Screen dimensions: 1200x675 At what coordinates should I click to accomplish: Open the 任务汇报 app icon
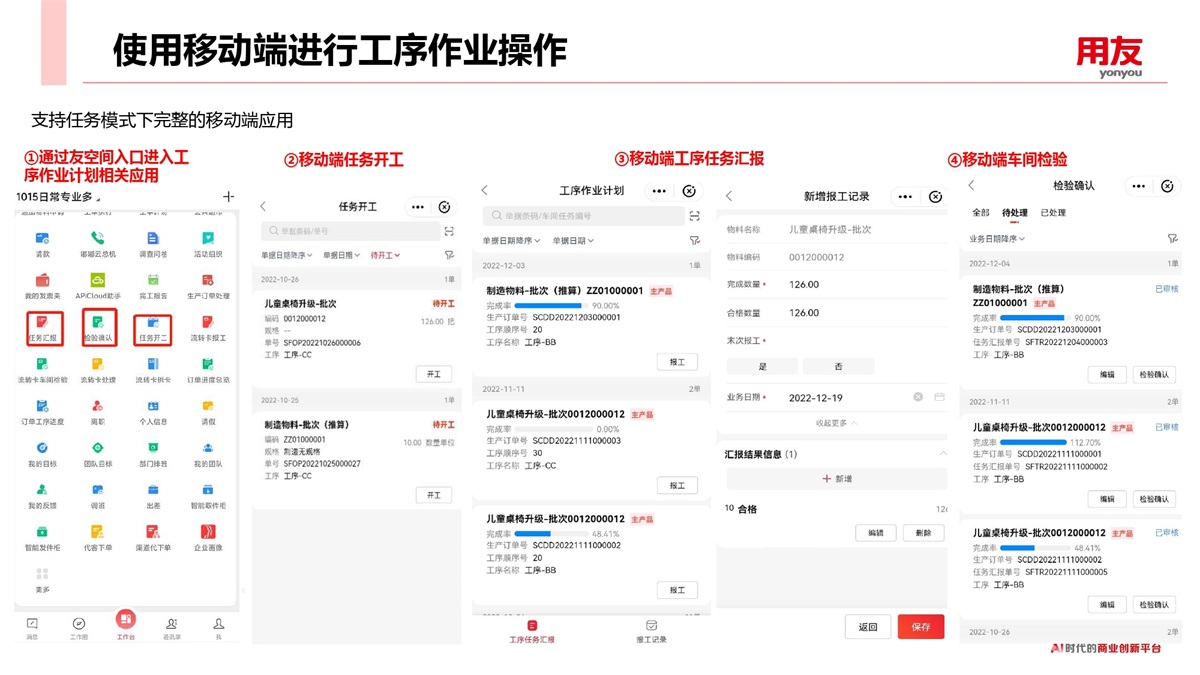pos(44,328)
